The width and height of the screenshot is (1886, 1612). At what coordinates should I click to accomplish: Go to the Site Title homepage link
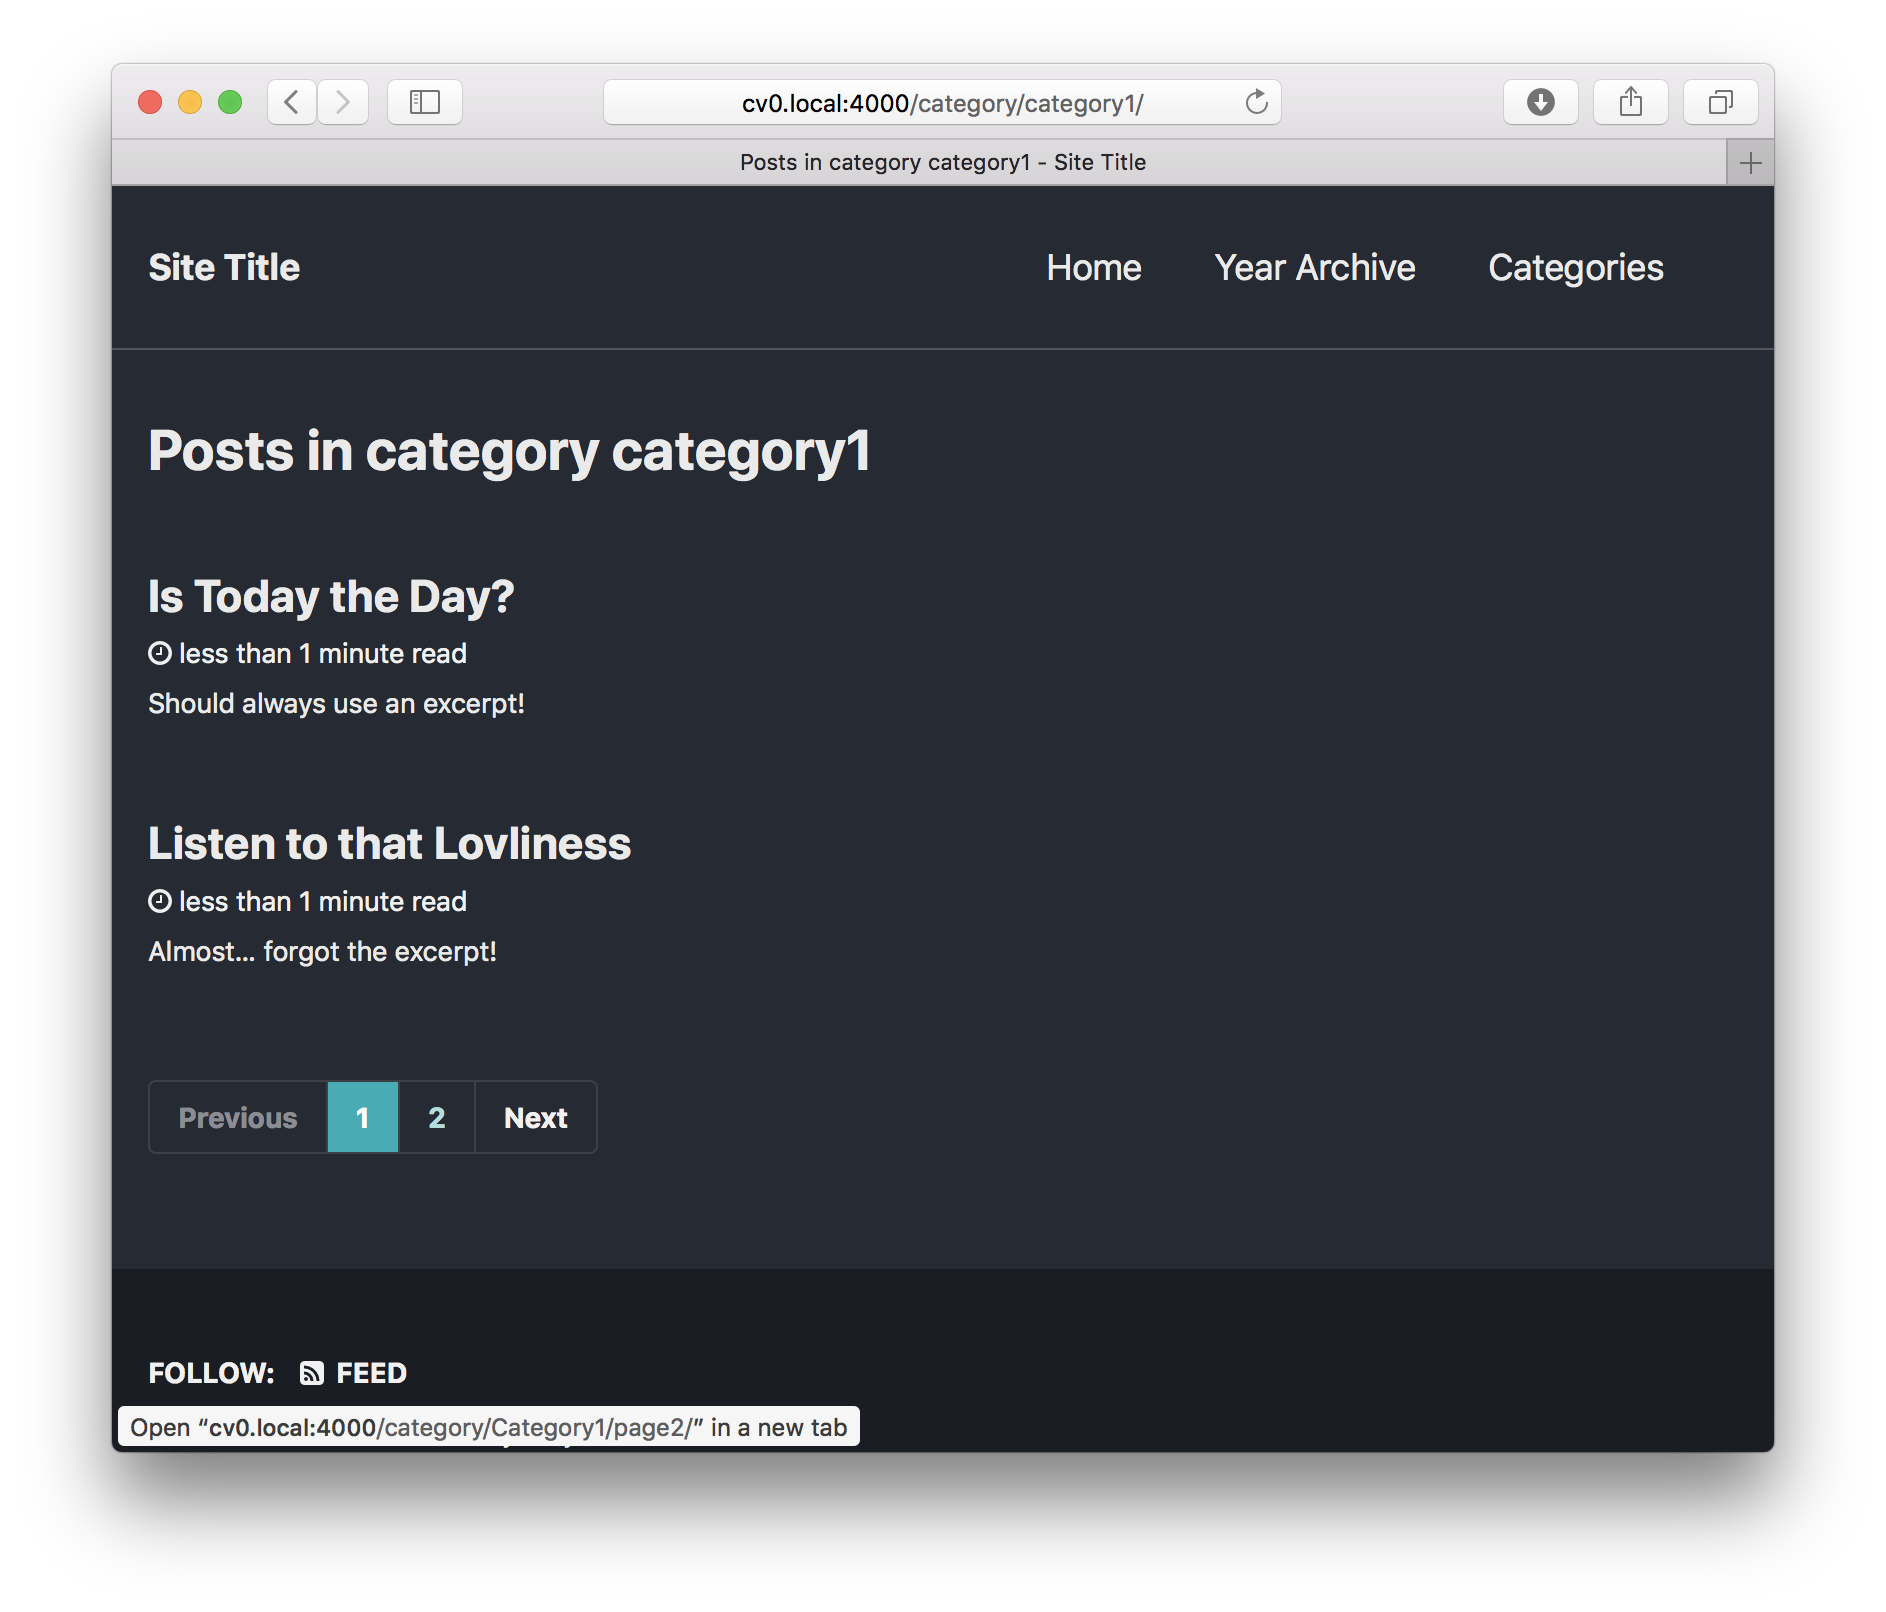tap(224, 268)
